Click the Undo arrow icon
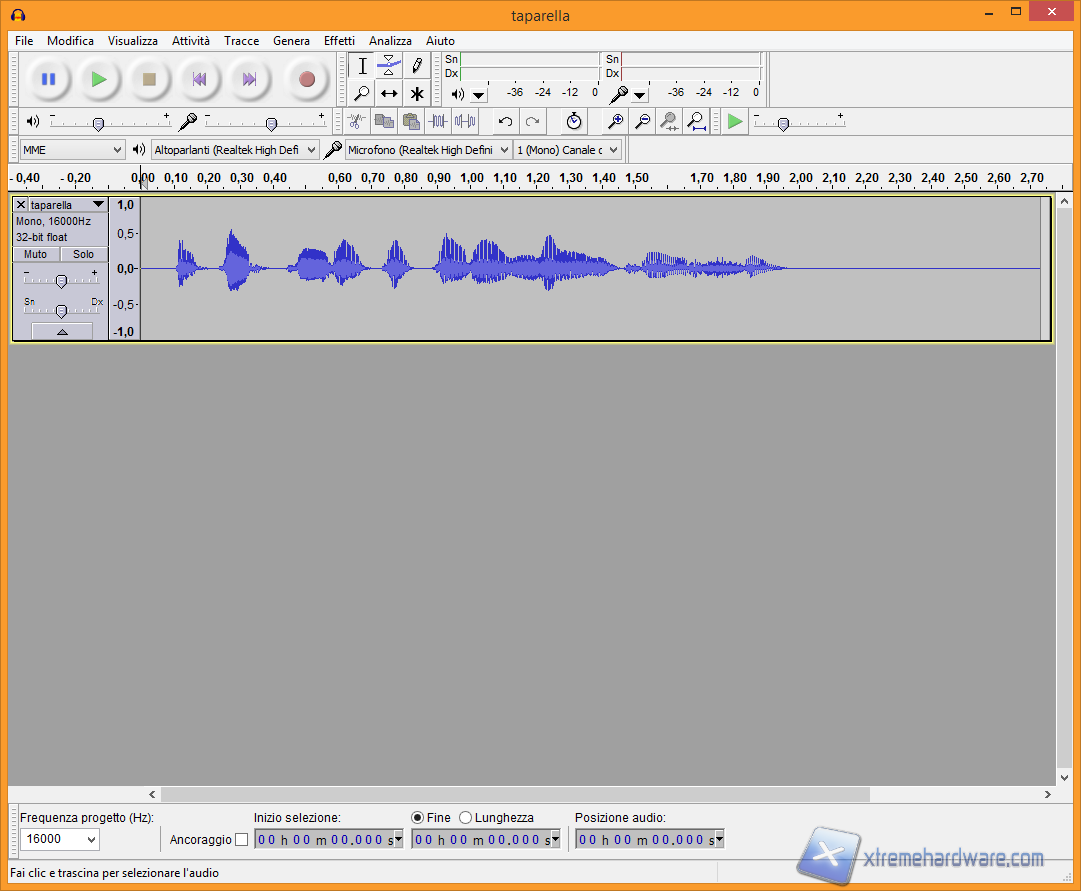The width and height of the screenshot is (1081, 891). pyautogui.click(x=505, y=121)
